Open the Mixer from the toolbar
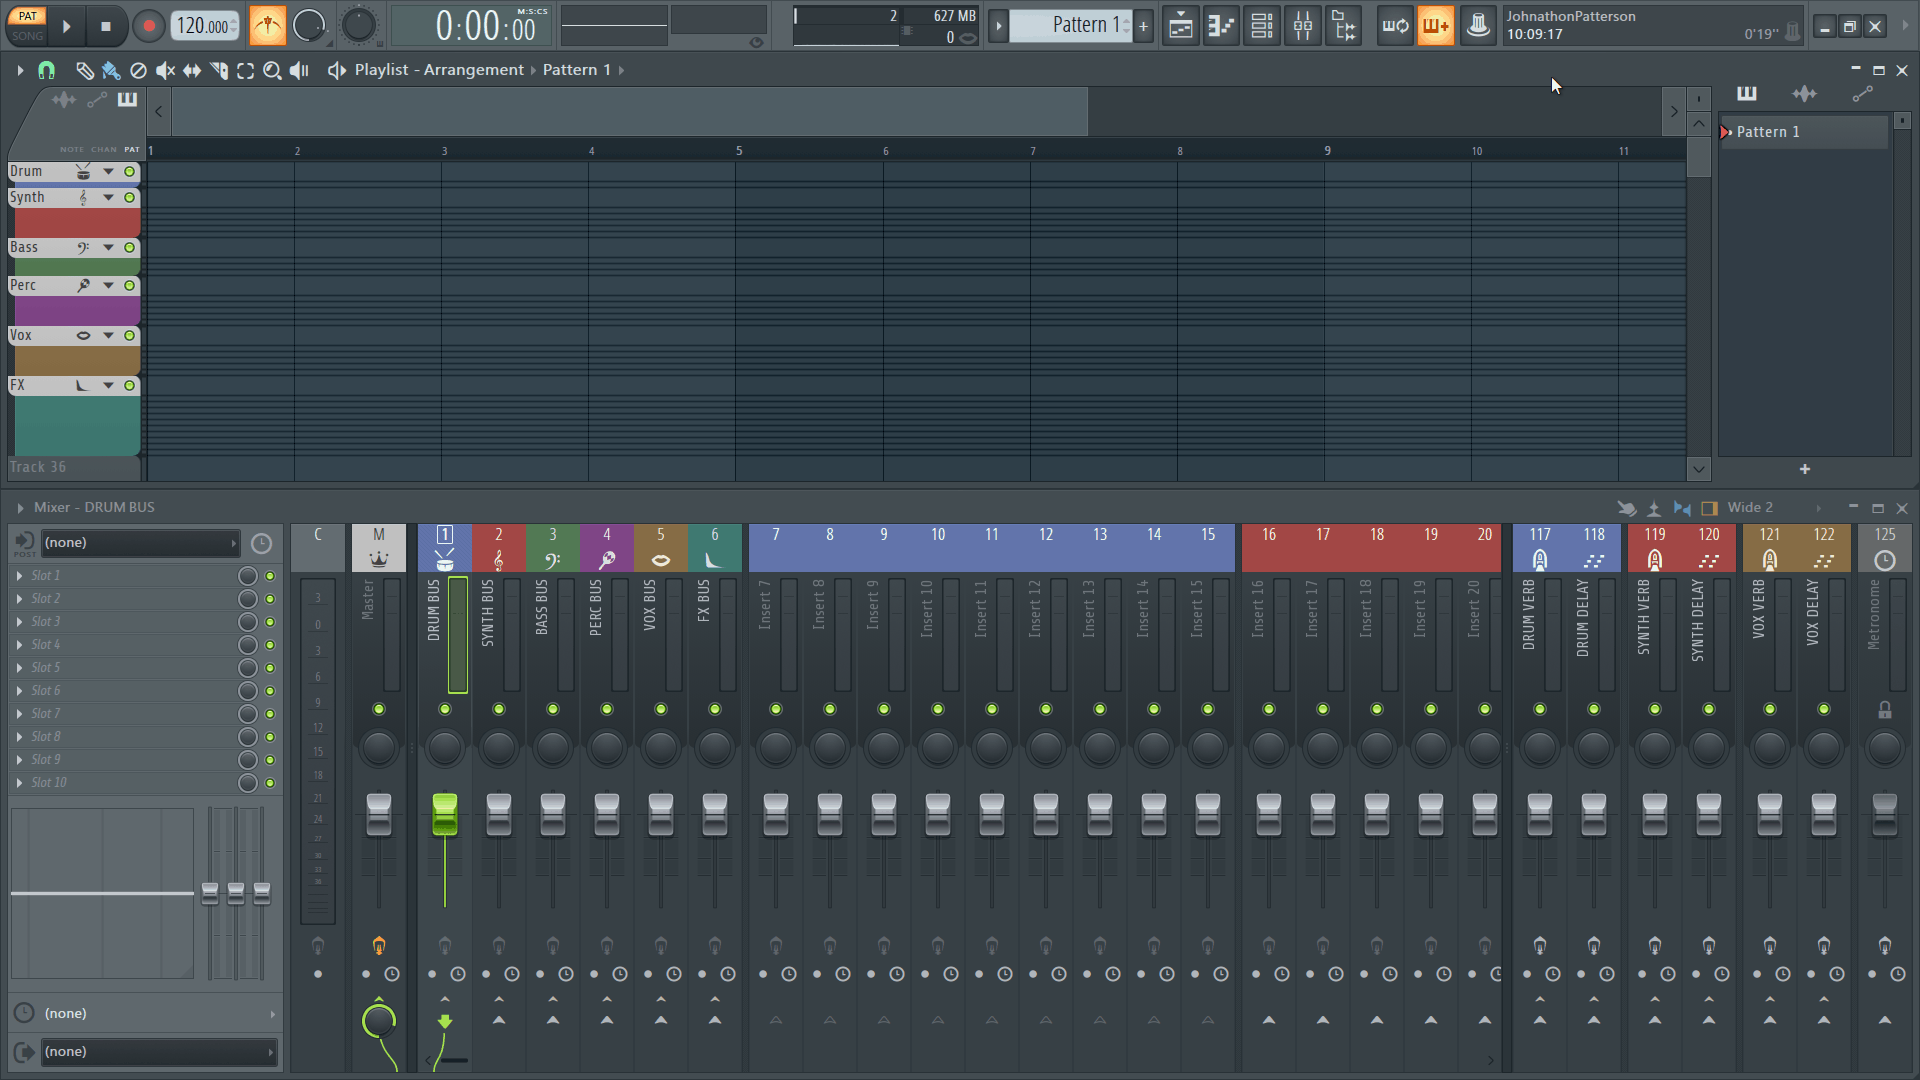 pyautogui.click(x=1302, y=26)
